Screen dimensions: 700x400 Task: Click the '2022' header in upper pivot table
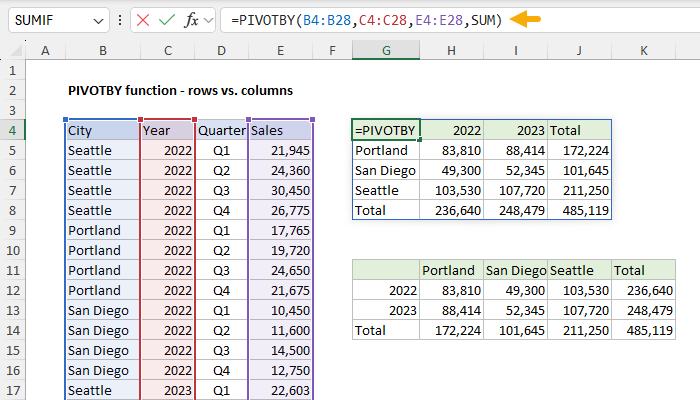click(451, 130)
